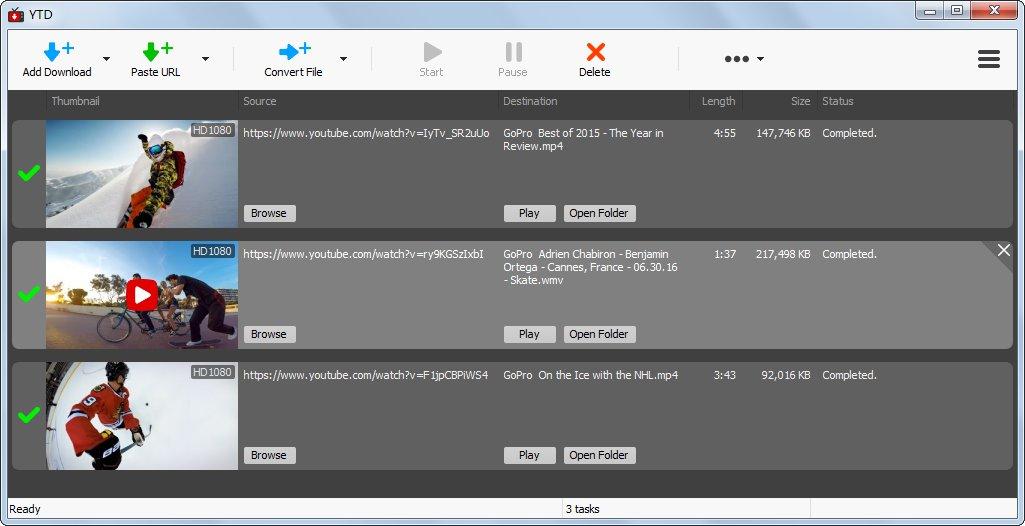Click the 3:43 length value
The height and width of the screenshot is (526, 1025).
[724, 375]
